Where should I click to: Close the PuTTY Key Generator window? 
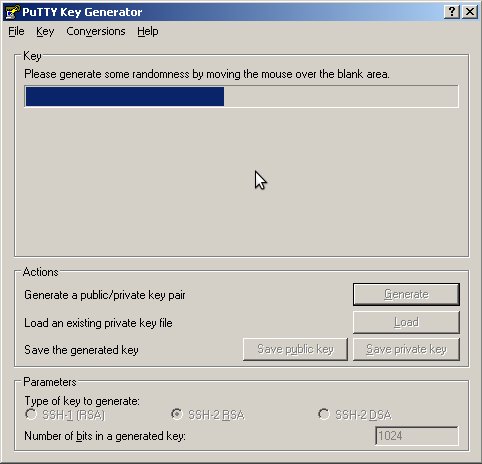pos(470,12)
